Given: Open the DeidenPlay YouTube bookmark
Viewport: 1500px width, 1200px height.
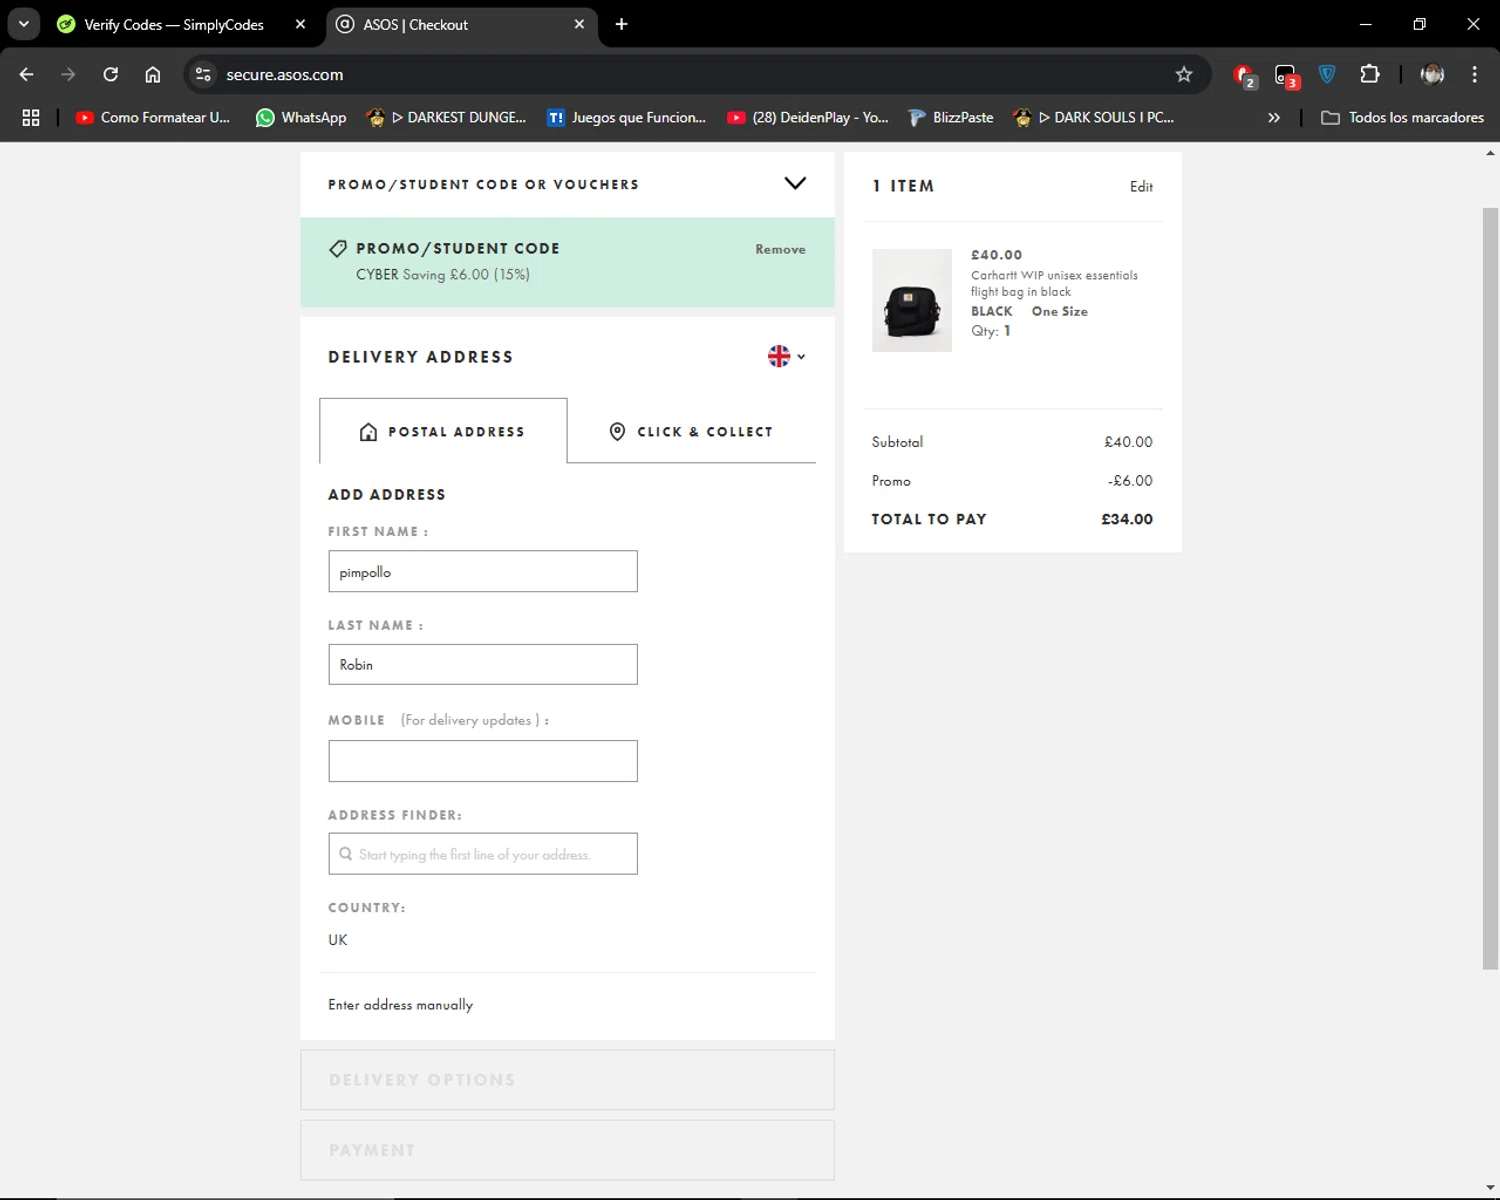Looking at the screenshot, I should pyautogui.click(x=808, y=117).
